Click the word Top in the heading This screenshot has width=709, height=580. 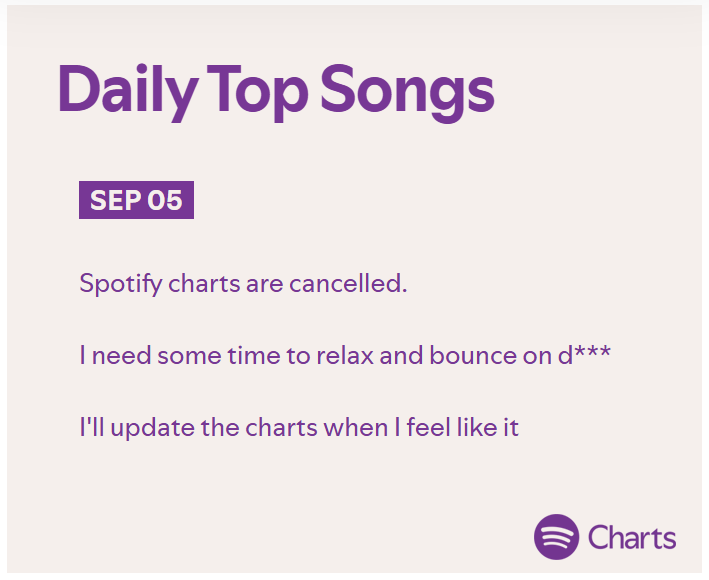point(258,92)
